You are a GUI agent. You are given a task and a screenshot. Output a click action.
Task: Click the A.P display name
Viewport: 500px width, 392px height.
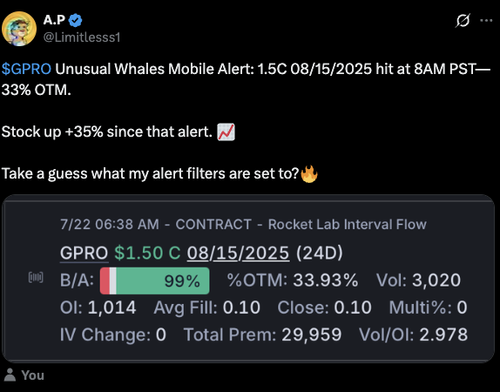(54, 20)
